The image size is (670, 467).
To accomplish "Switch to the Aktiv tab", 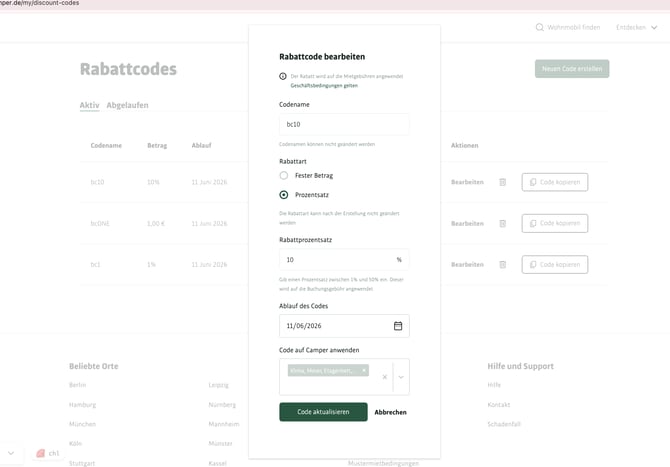I will [89, 105].
